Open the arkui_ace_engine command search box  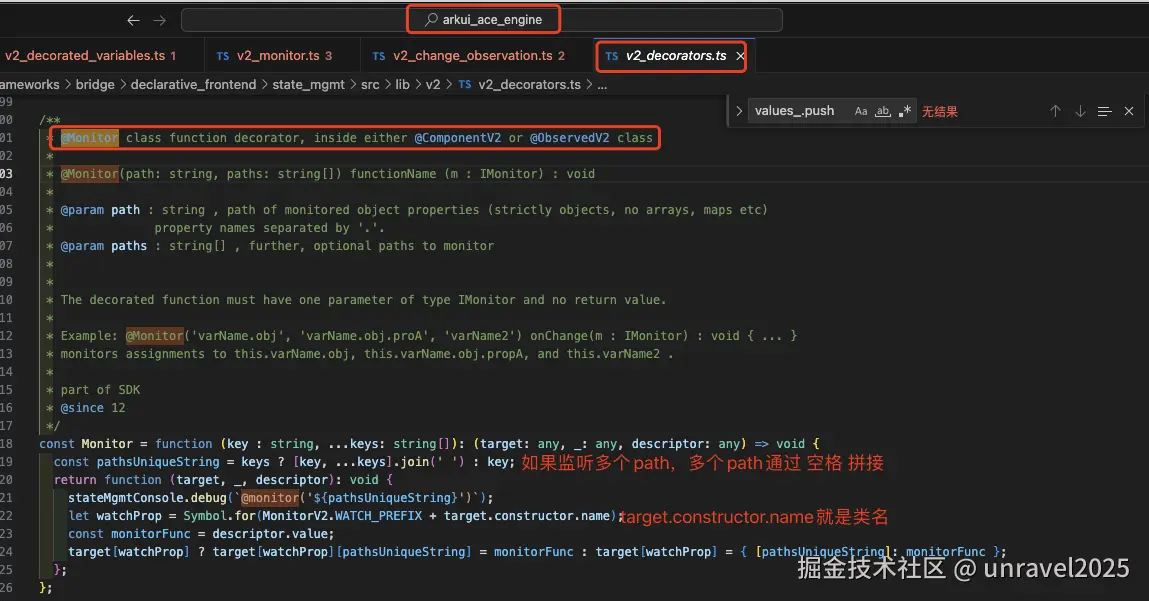click(482, 20)
